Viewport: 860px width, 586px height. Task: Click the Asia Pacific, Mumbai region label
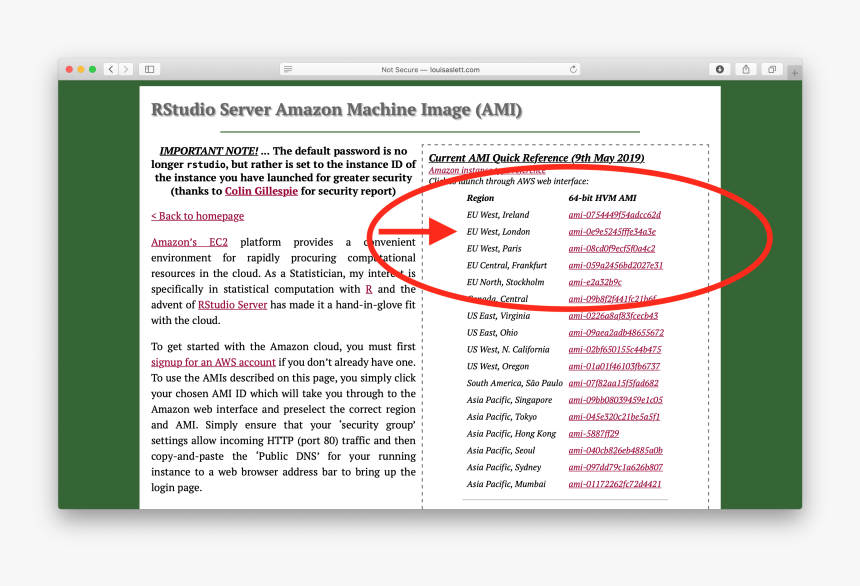(506, 484)
